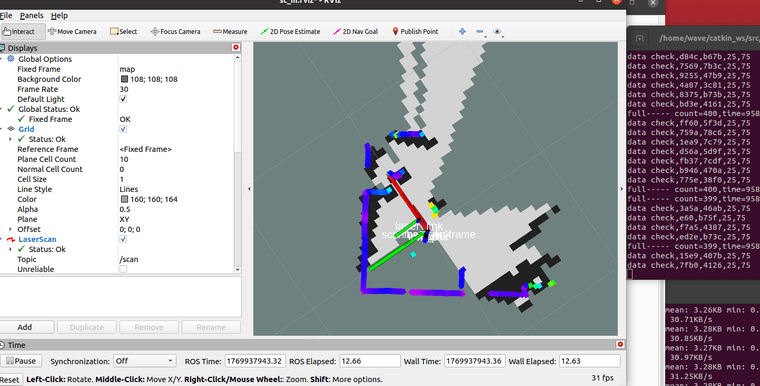Image resolution: width=760 pixels, height=386 pixels.
Task: Click the Time panel clock icon
Action: pyautogui.click(x=2, y=345)
